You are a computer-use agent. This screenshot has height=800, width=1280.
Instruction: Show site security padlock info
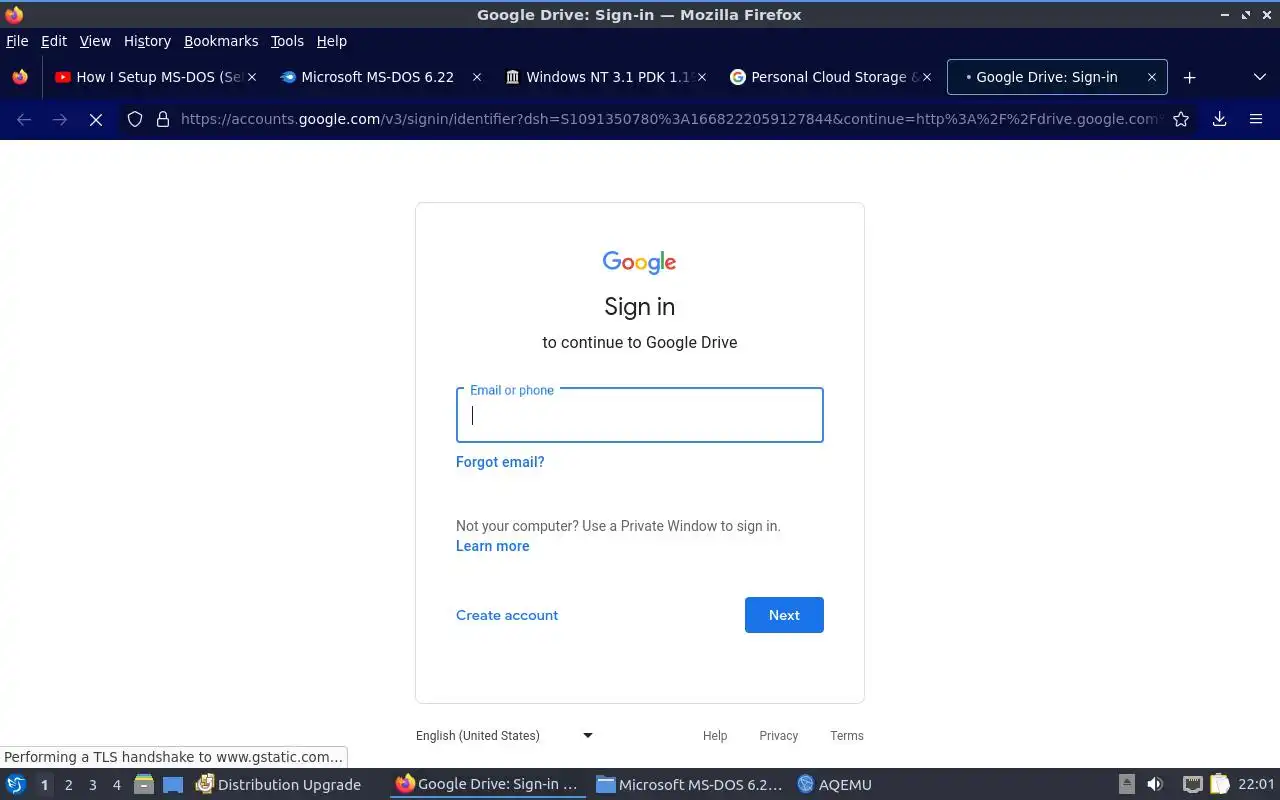(163, 119)
